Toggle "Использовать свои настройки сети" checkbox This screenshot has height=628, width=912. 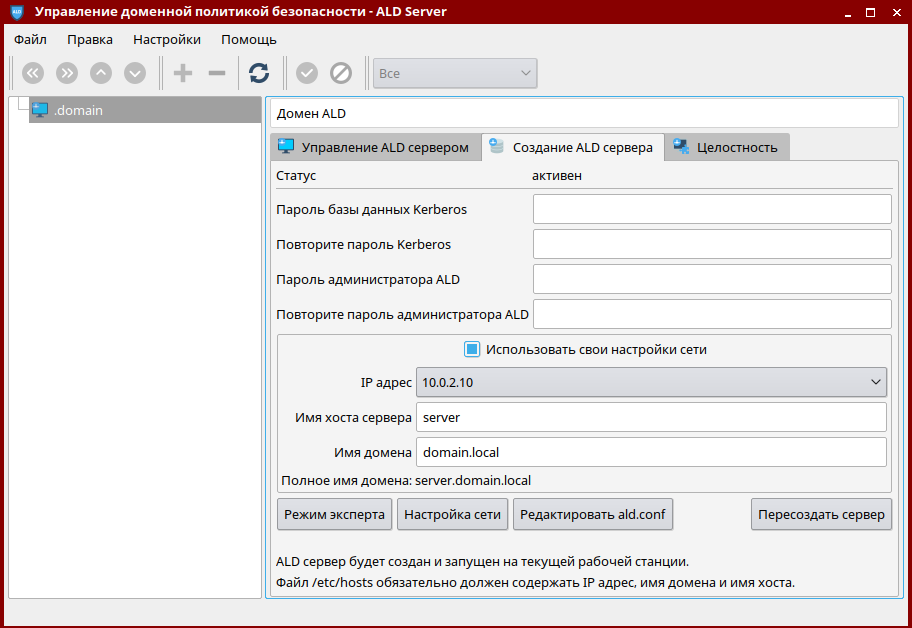472,349
